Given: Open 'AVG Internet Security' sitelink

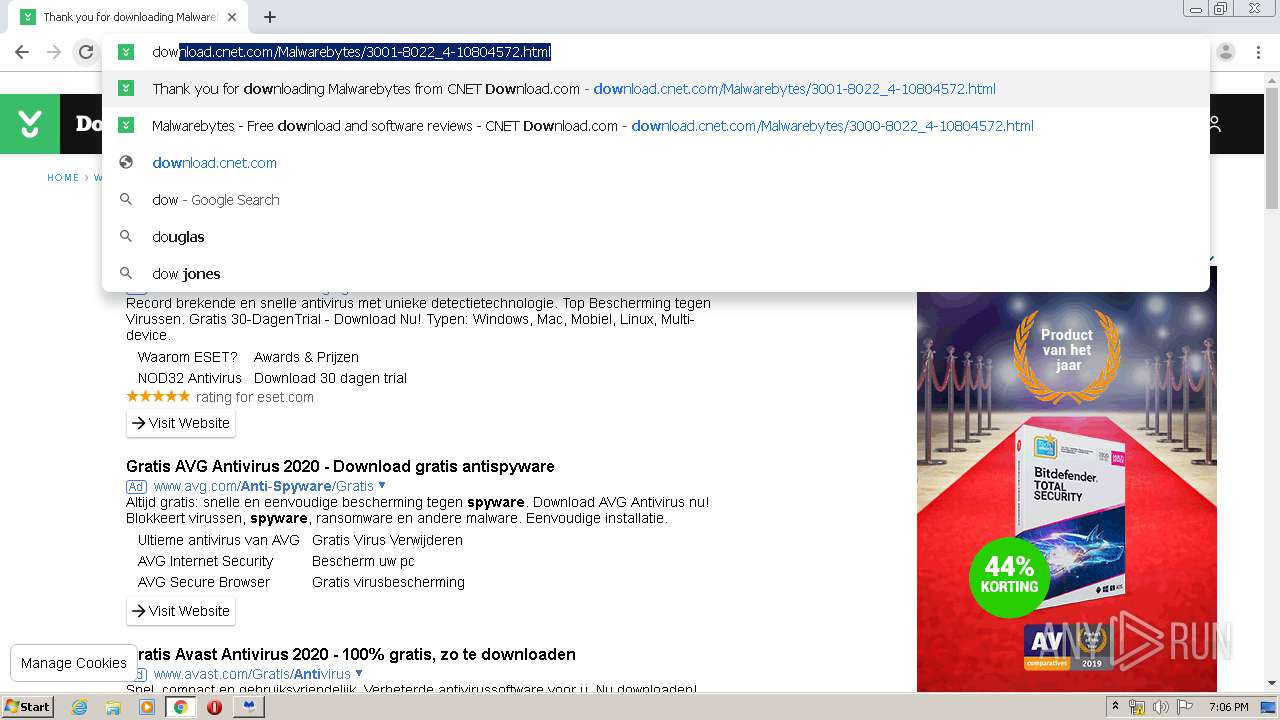Looking at the screenshot, I should point(205,561).
